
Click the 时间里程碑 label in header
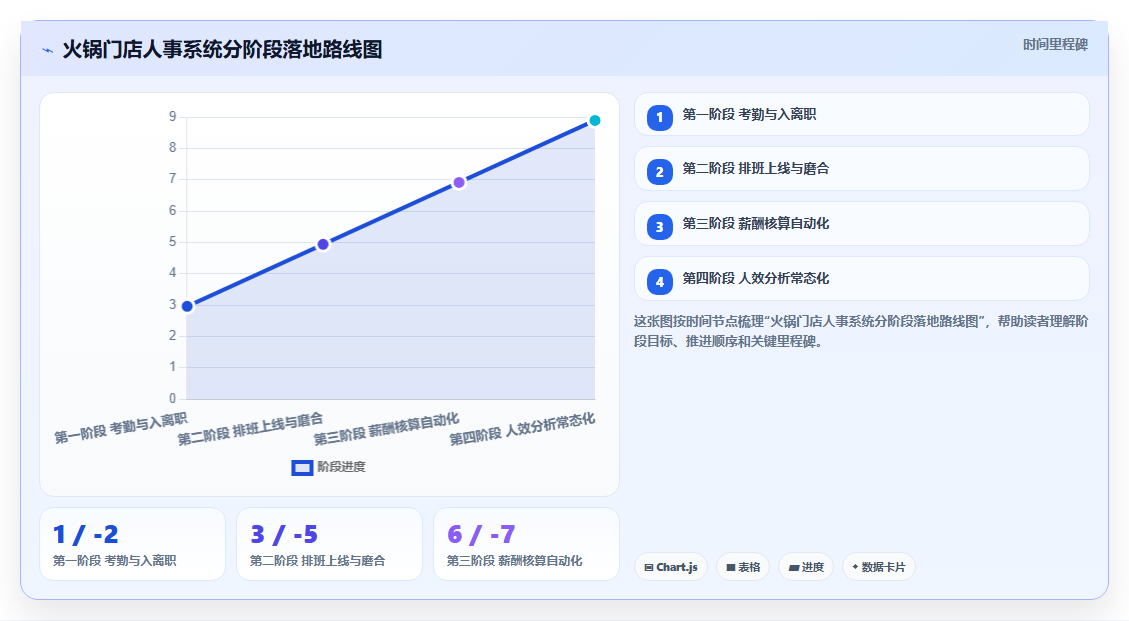tap(1055, 45)
